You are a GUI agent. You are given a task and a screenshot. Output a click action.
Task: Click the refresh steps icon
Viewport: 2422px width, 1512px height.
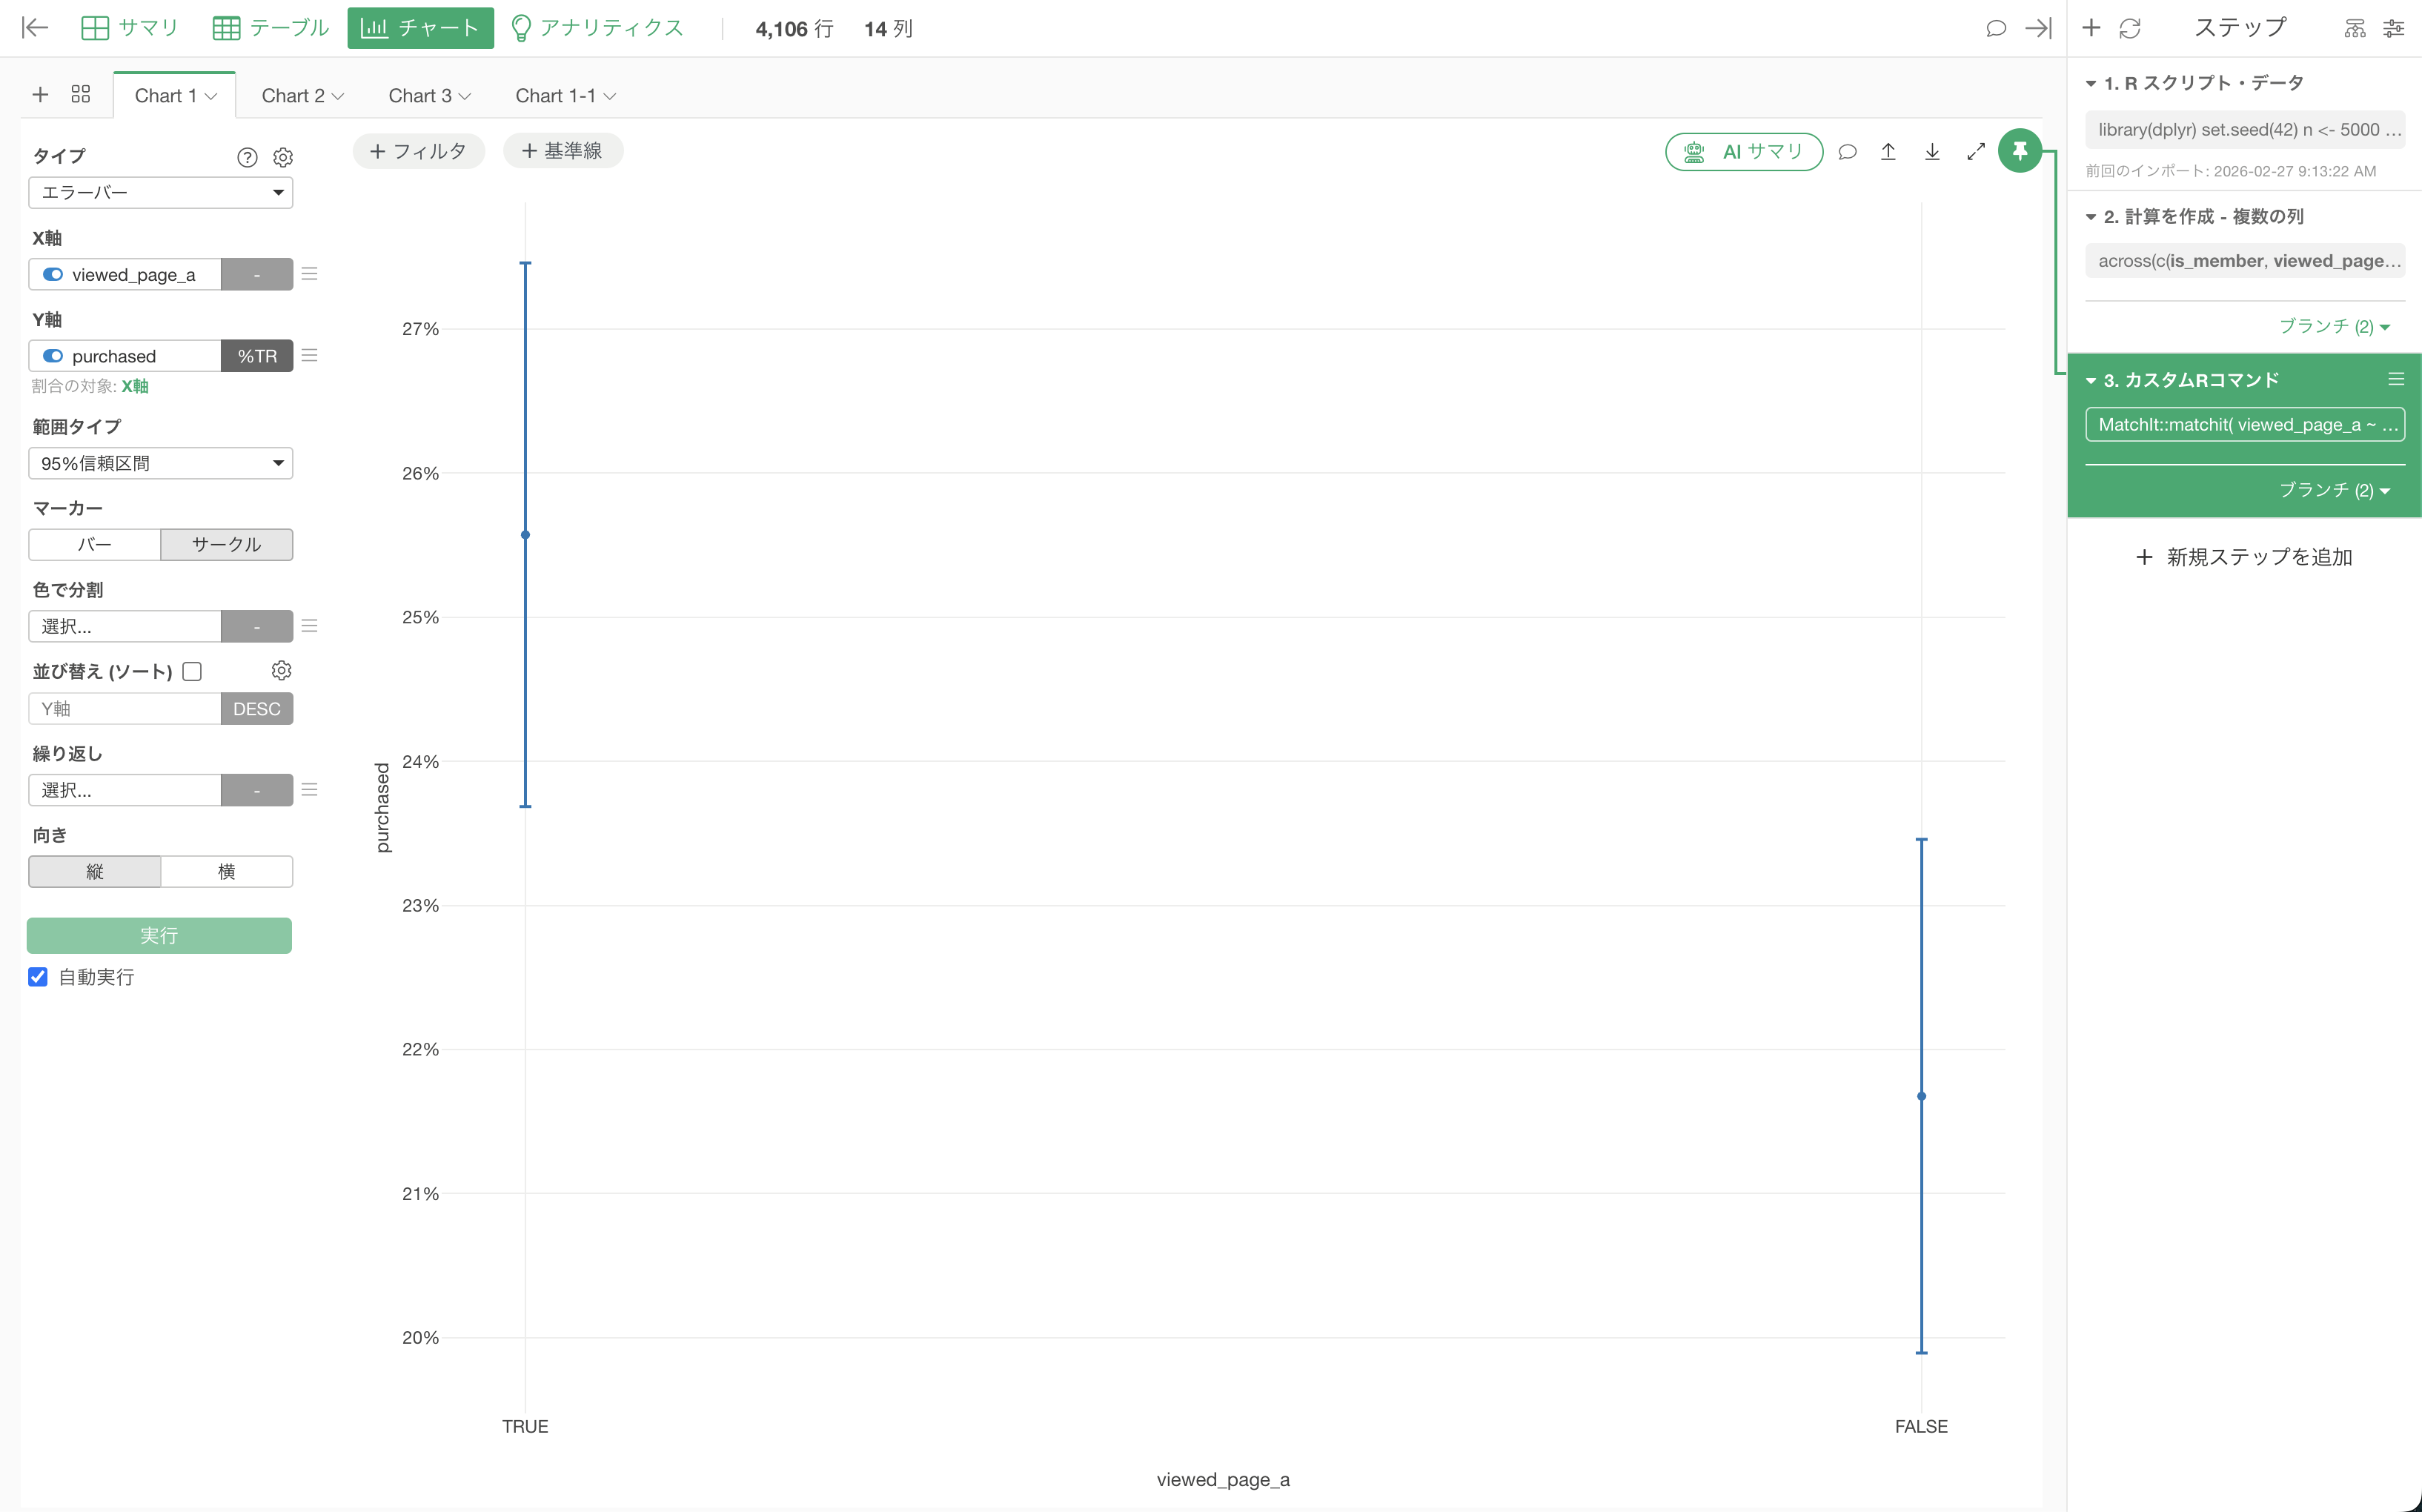click(2130, 28)
